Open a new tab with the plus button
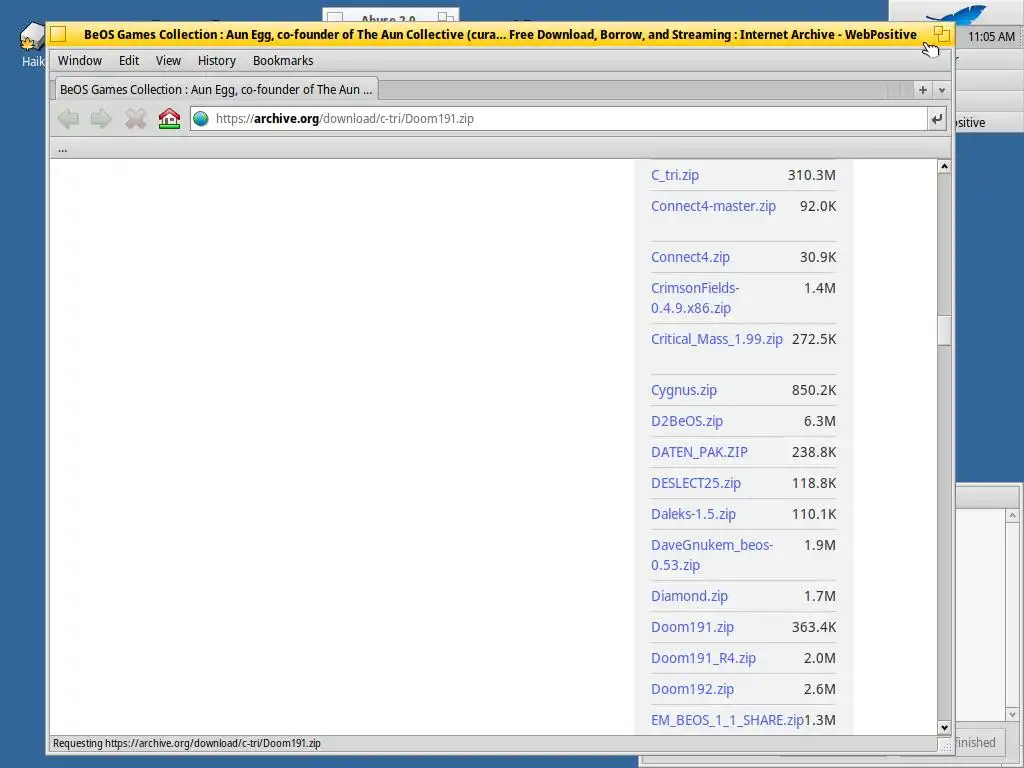This screenshot has height=768, width=1024. pyautogui.click(x=923, y=90)
